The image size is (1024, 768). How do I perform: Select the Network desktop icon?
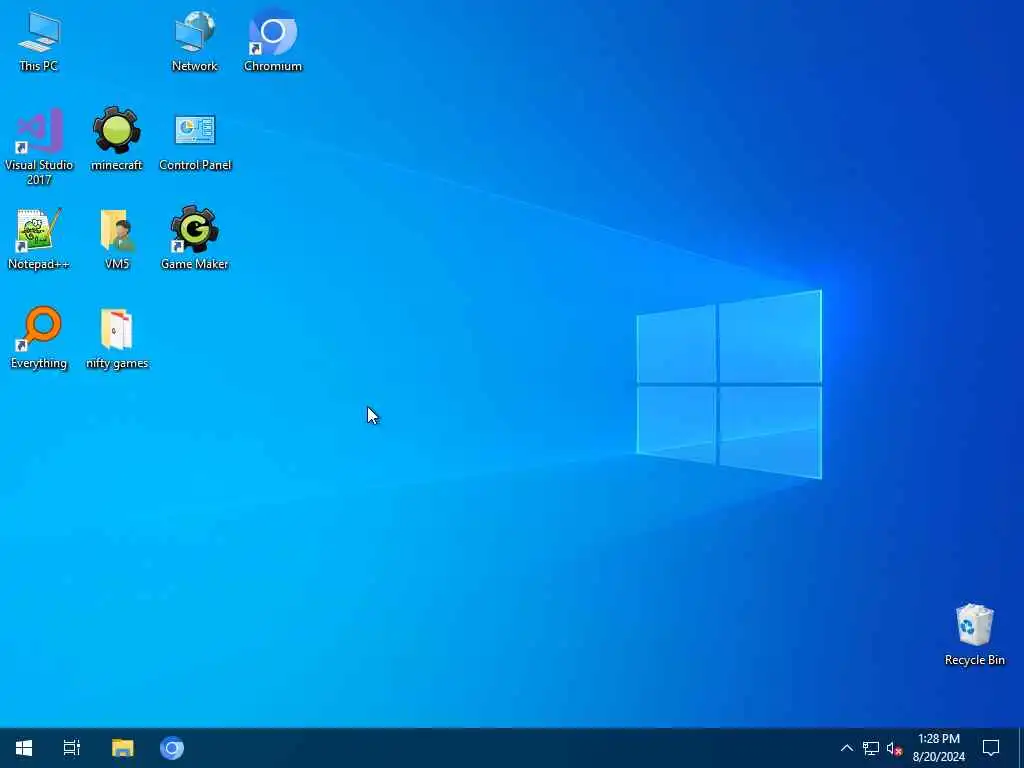coord(195,40)
